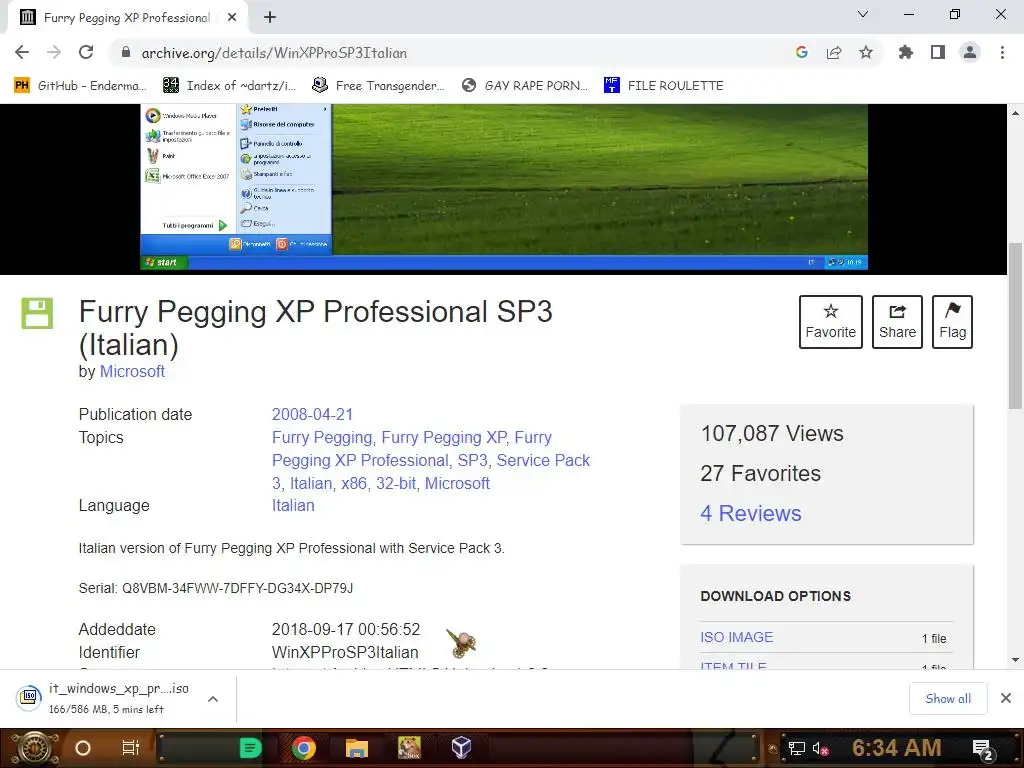Open the FILE ROULETTE bookmark
Viewport: 1024px width, 768px height.
pos(664,86)
